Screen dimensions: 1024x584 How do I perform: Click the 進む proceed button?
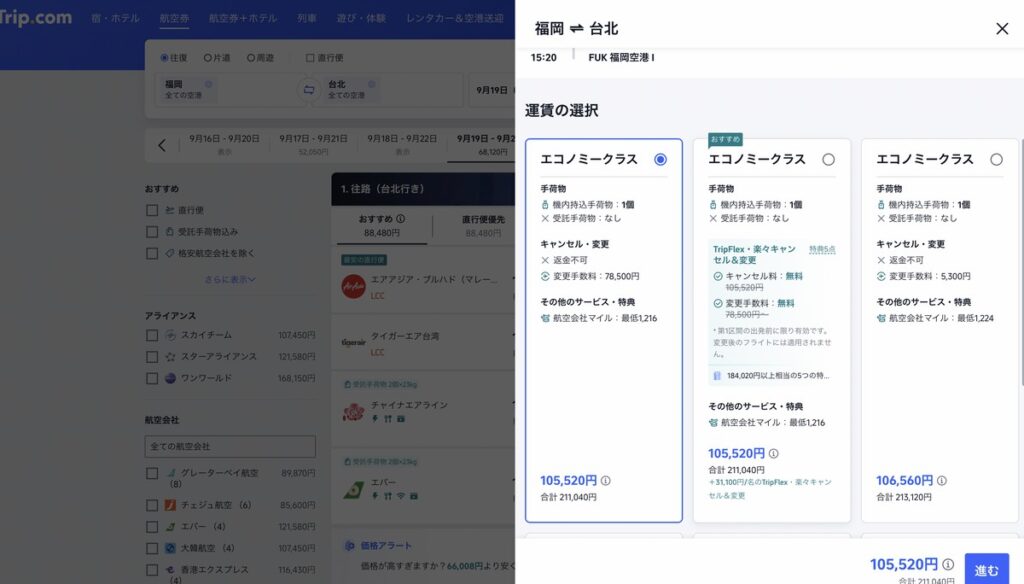pyautogui.click(x=986, y=569)
